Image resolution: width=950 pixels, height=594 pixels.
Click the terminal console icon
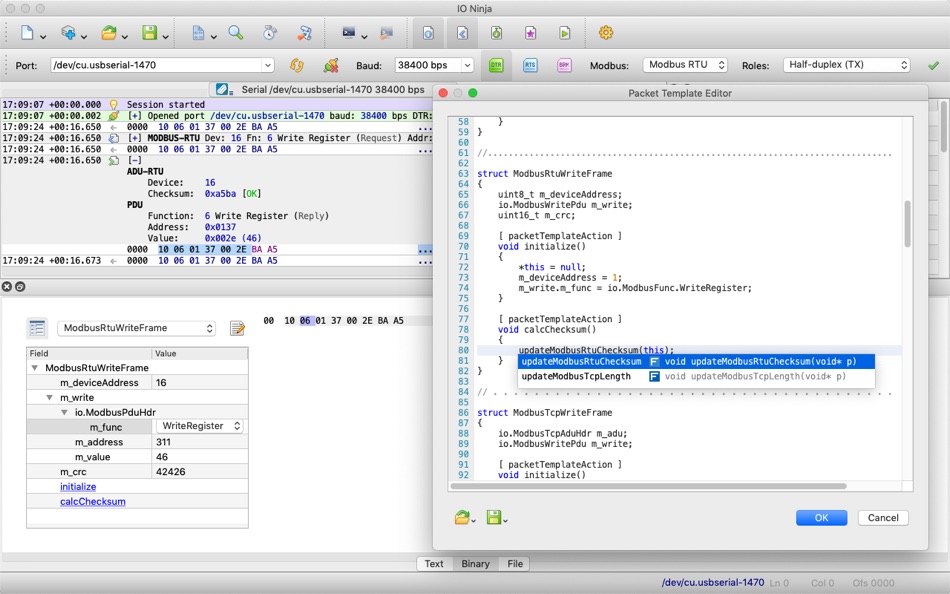click(x=348, y=33)
